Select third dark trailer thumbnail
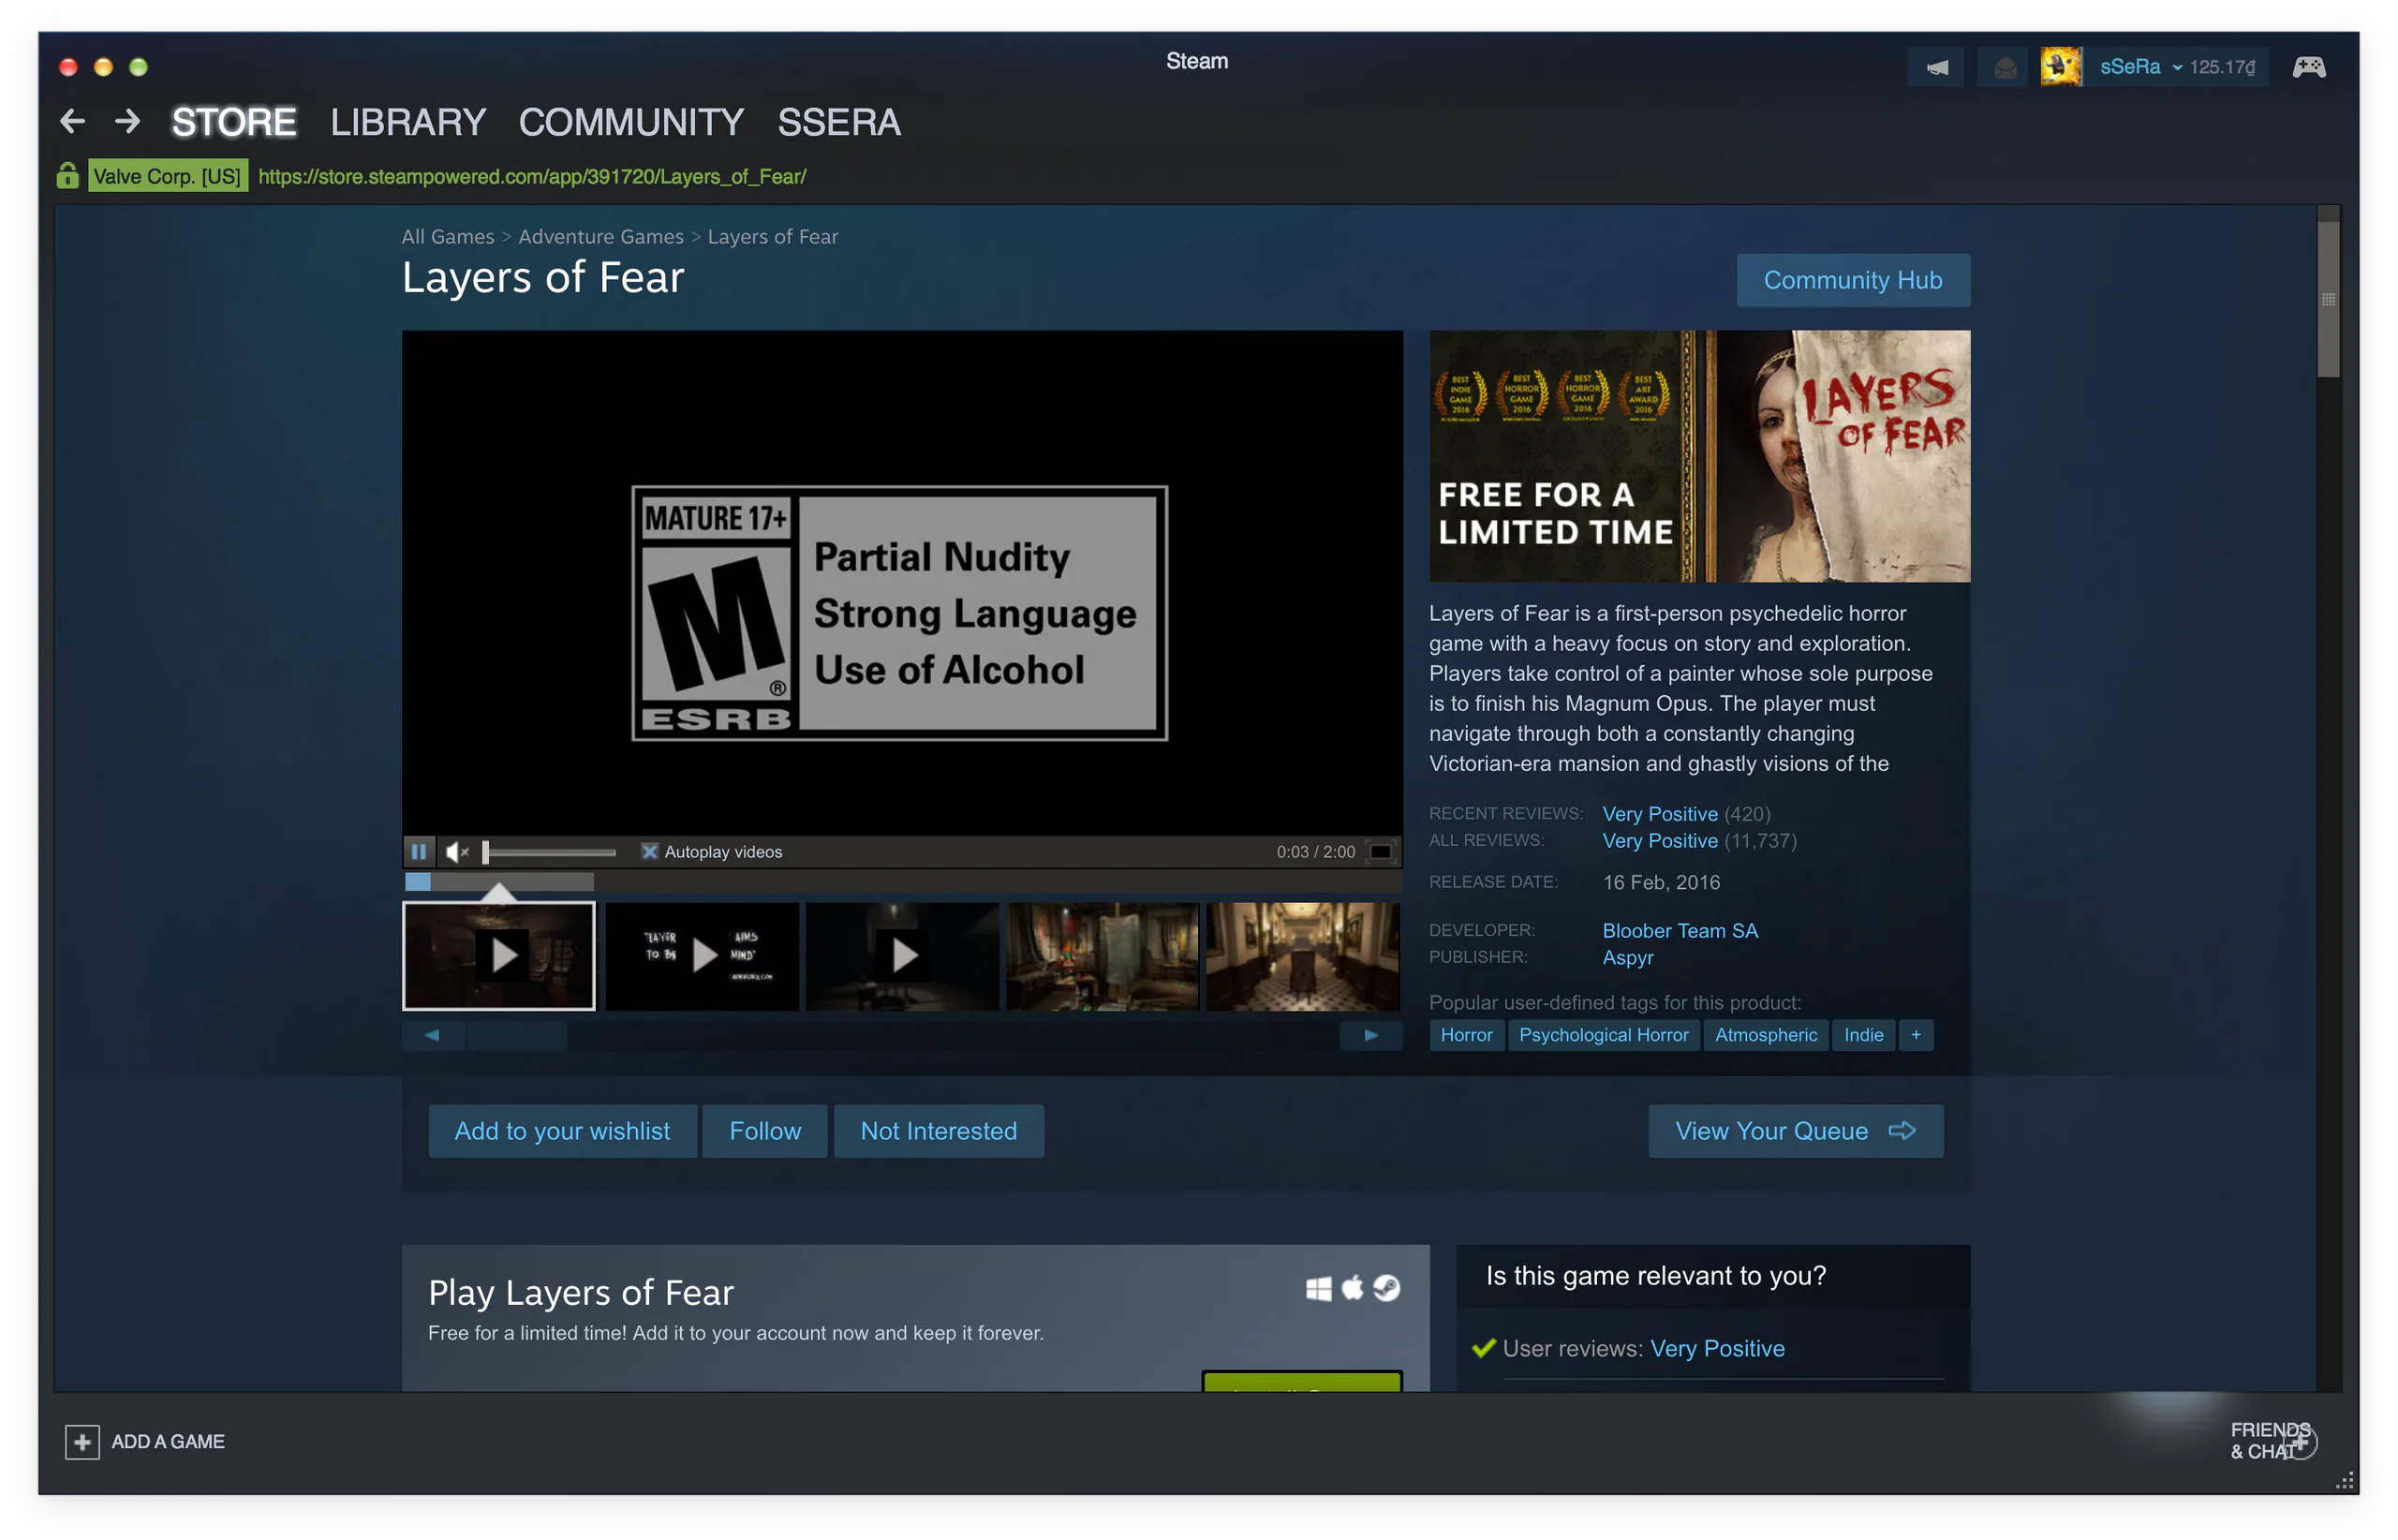This screenshot has height=1540, width=2398. 902,956
